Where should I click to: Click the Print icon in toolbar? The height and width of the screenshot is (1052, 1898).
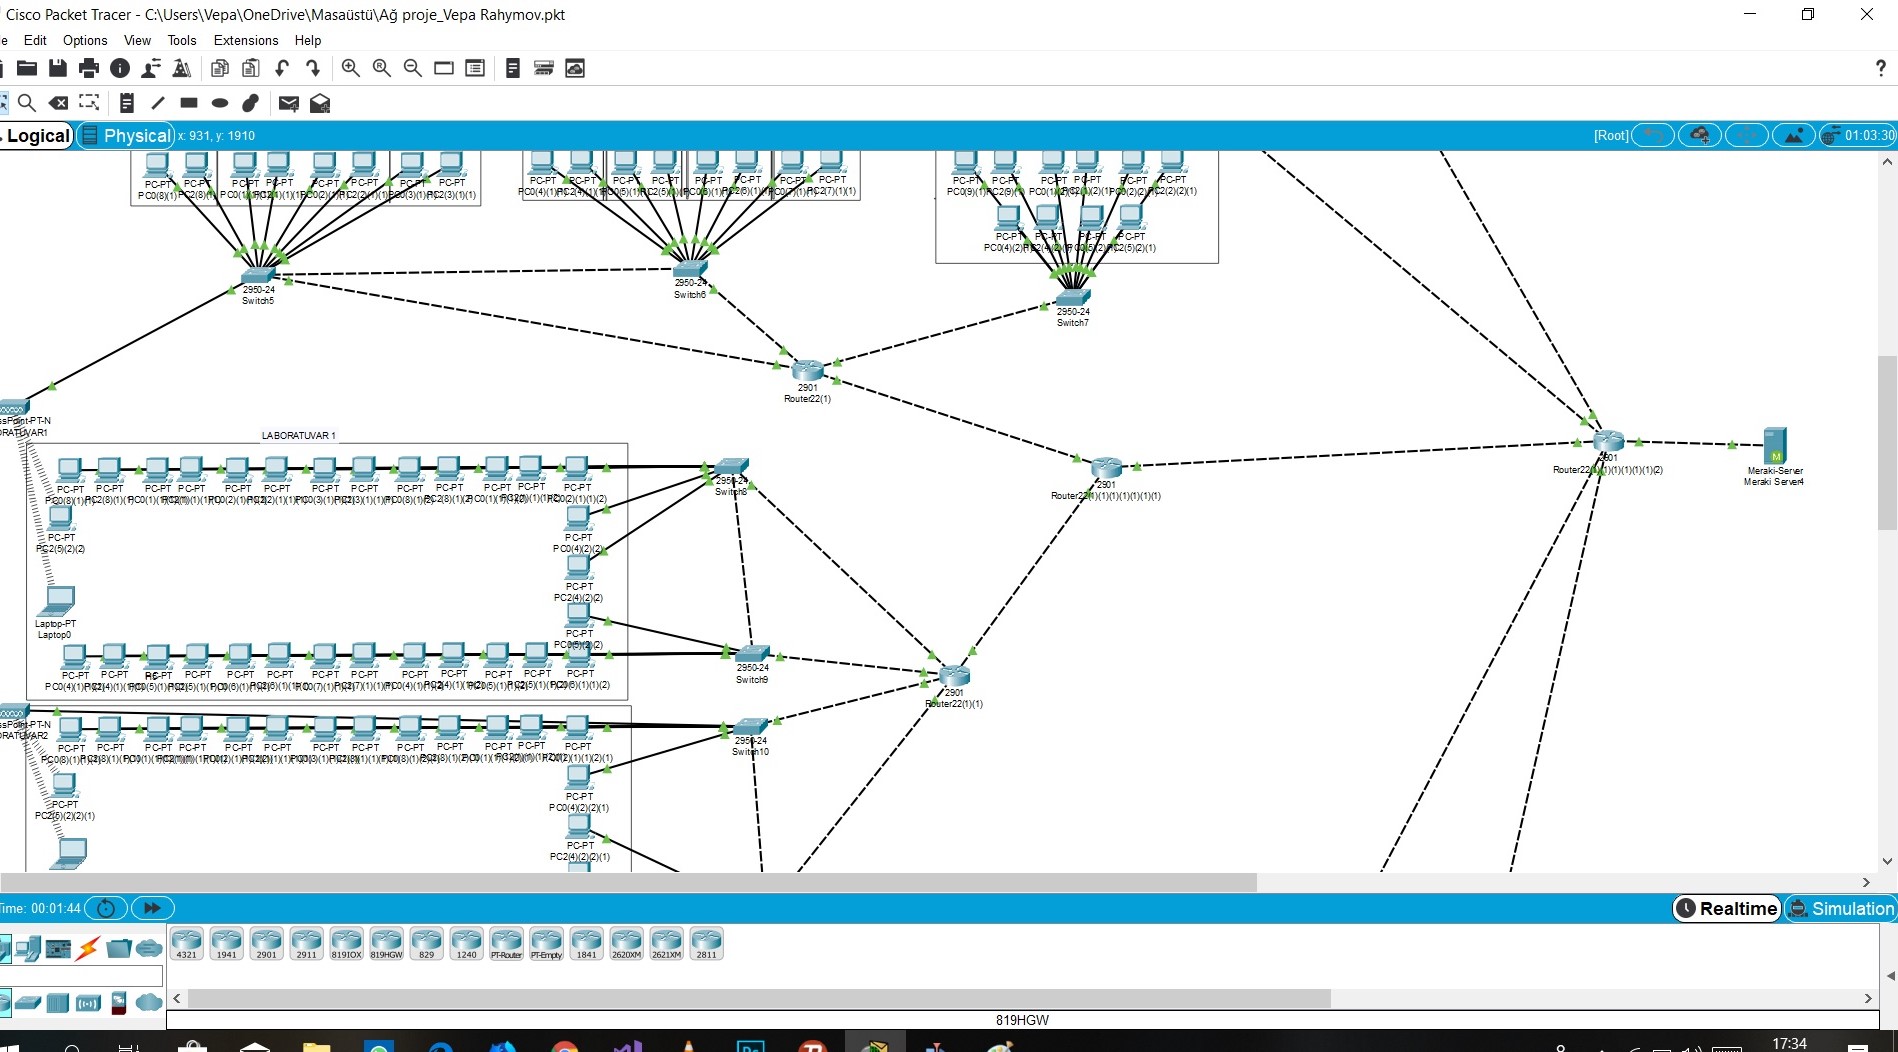(x=89, y=68)
